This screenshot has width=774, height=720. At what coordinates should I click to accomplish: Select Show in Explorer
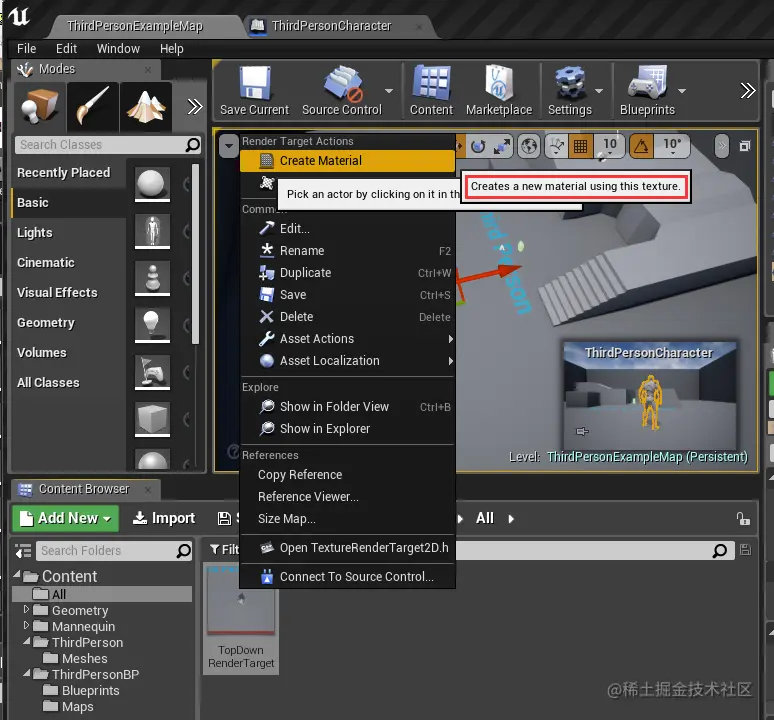[347, 429]
